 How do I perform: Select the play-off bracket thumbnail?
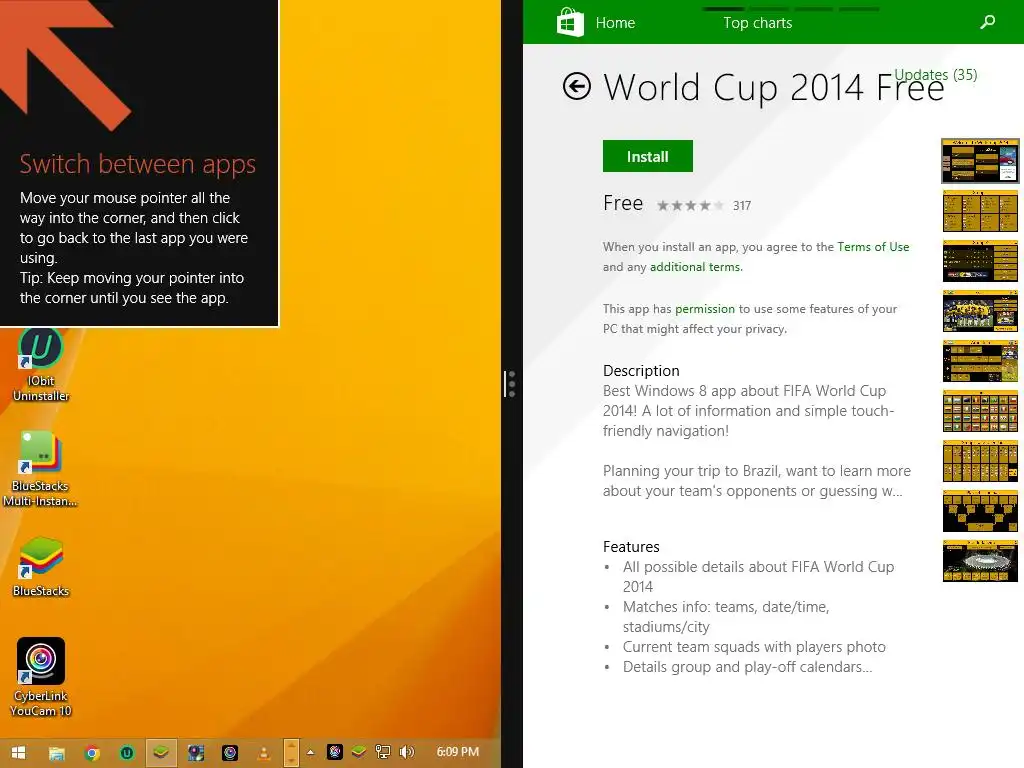tap(980, 511)
